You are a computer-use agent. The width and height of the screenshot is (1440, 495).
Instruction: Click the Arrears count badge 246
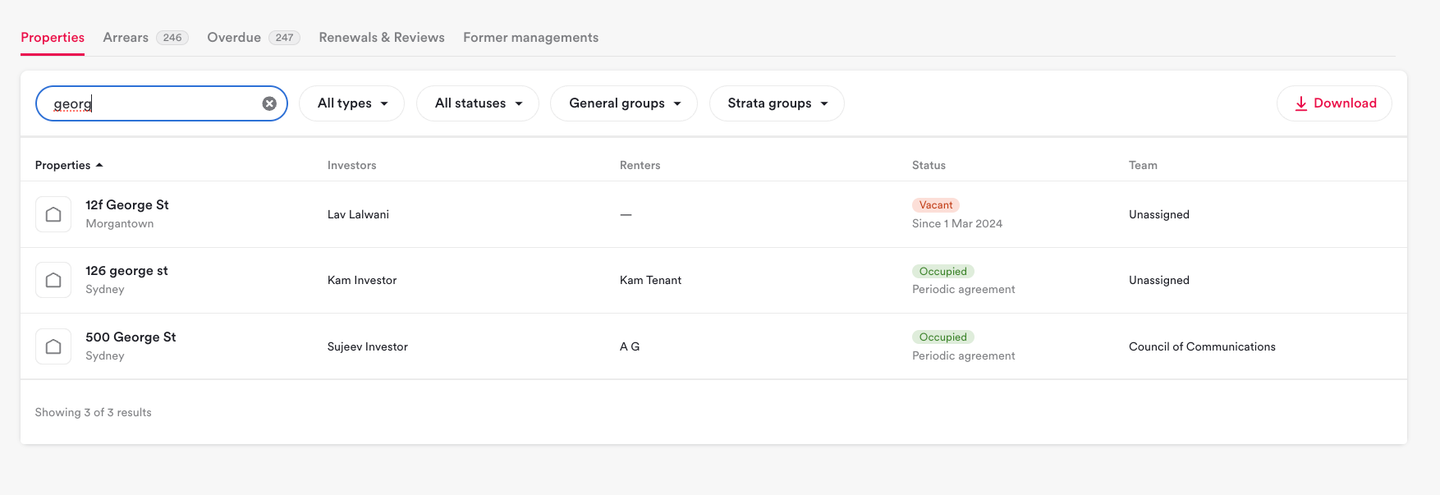(x=172, y=38)
